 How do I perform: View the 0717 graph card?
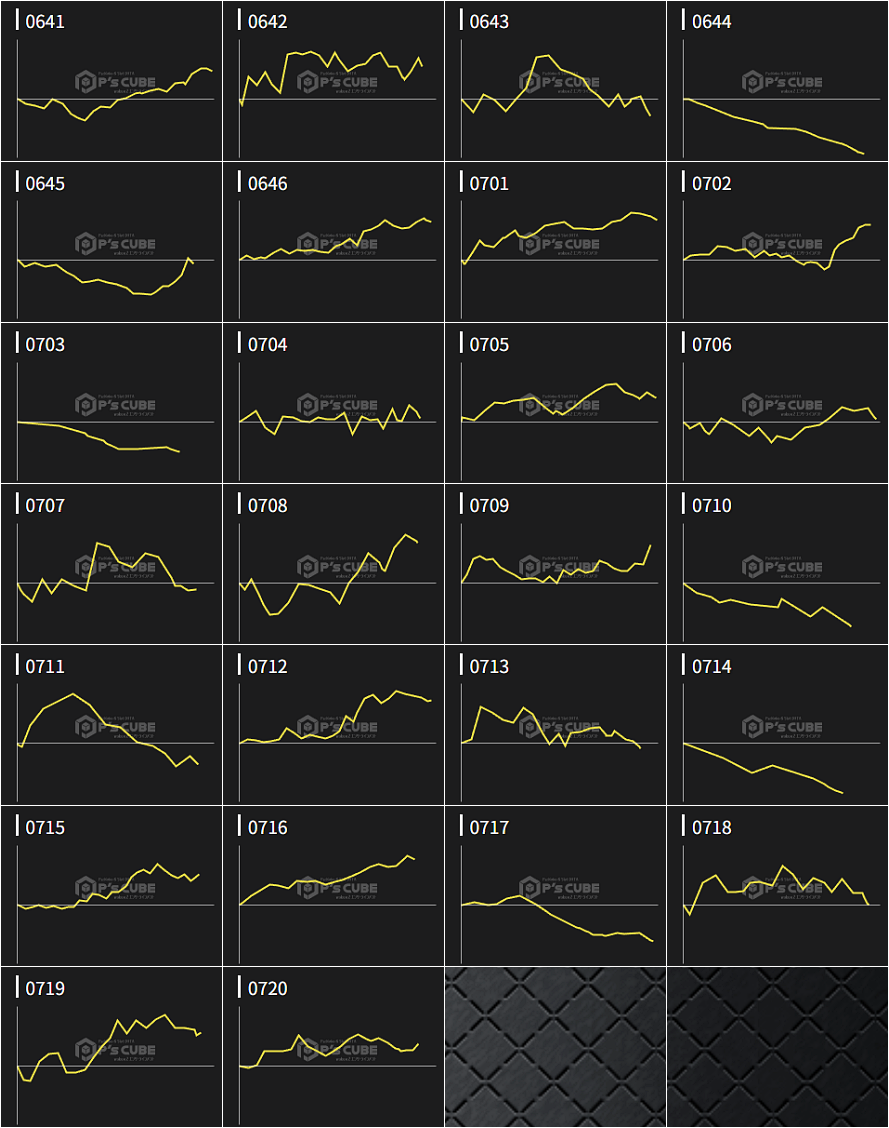click(555, 886)
